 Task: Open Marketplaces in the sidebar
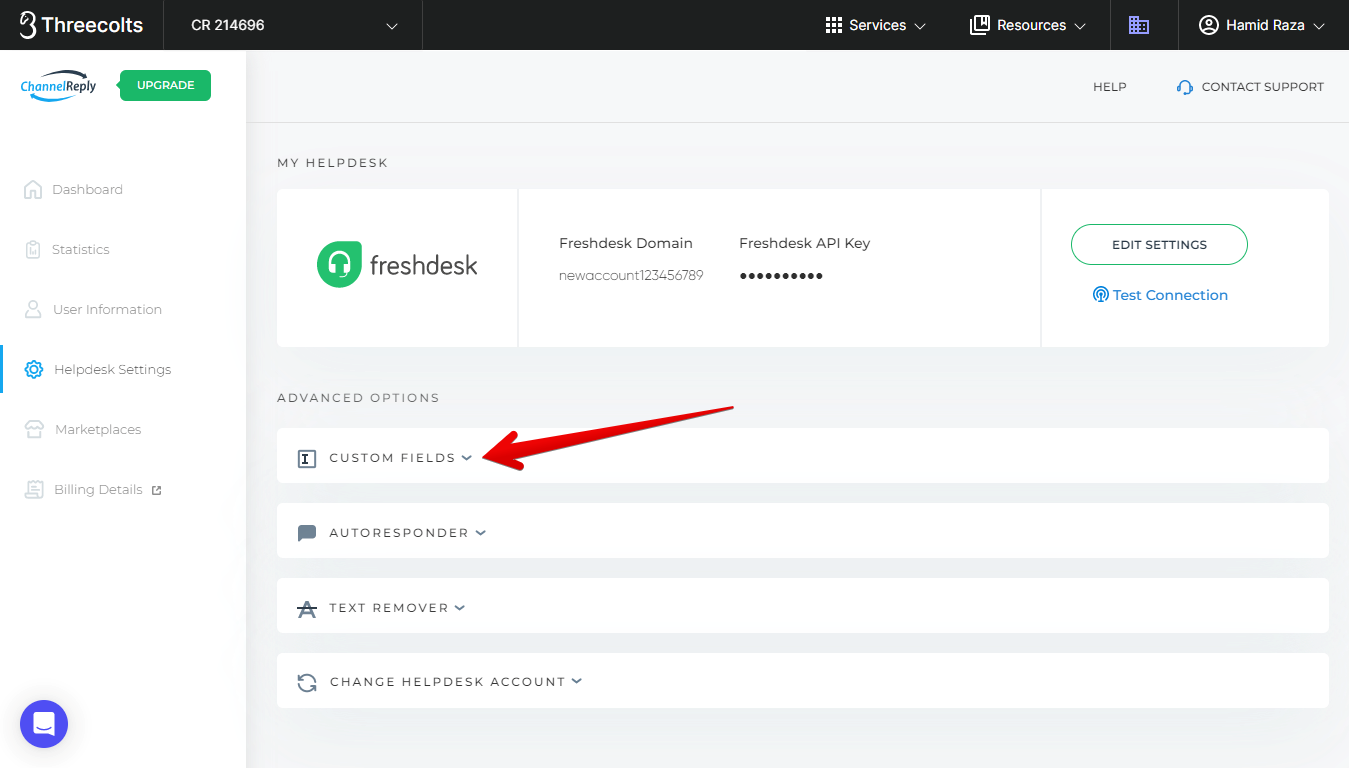point(98,429)
